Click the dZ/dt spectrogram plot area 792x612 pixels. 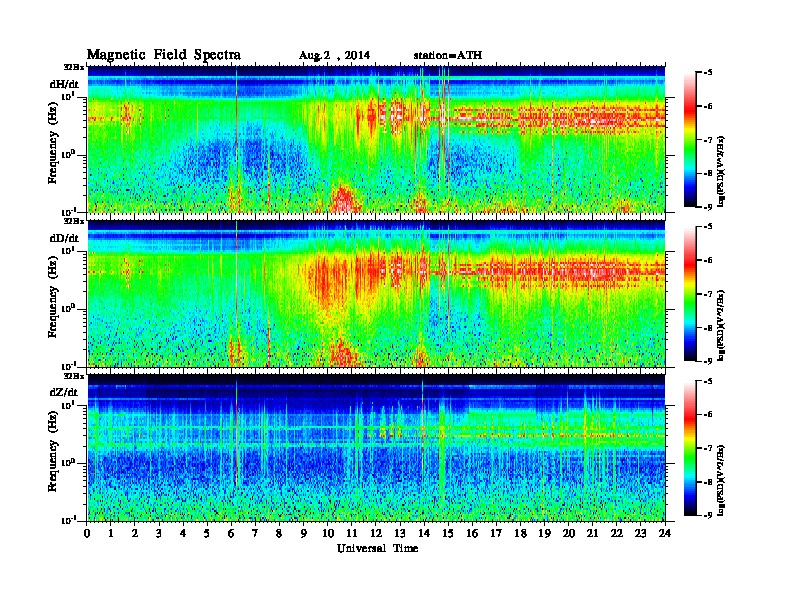click(x=376, y=447)
